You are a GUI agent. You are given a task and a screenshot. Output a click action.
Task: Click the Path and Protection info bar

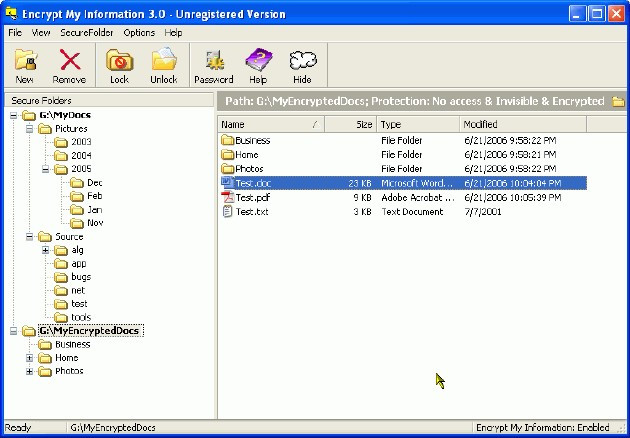point(421,101)
